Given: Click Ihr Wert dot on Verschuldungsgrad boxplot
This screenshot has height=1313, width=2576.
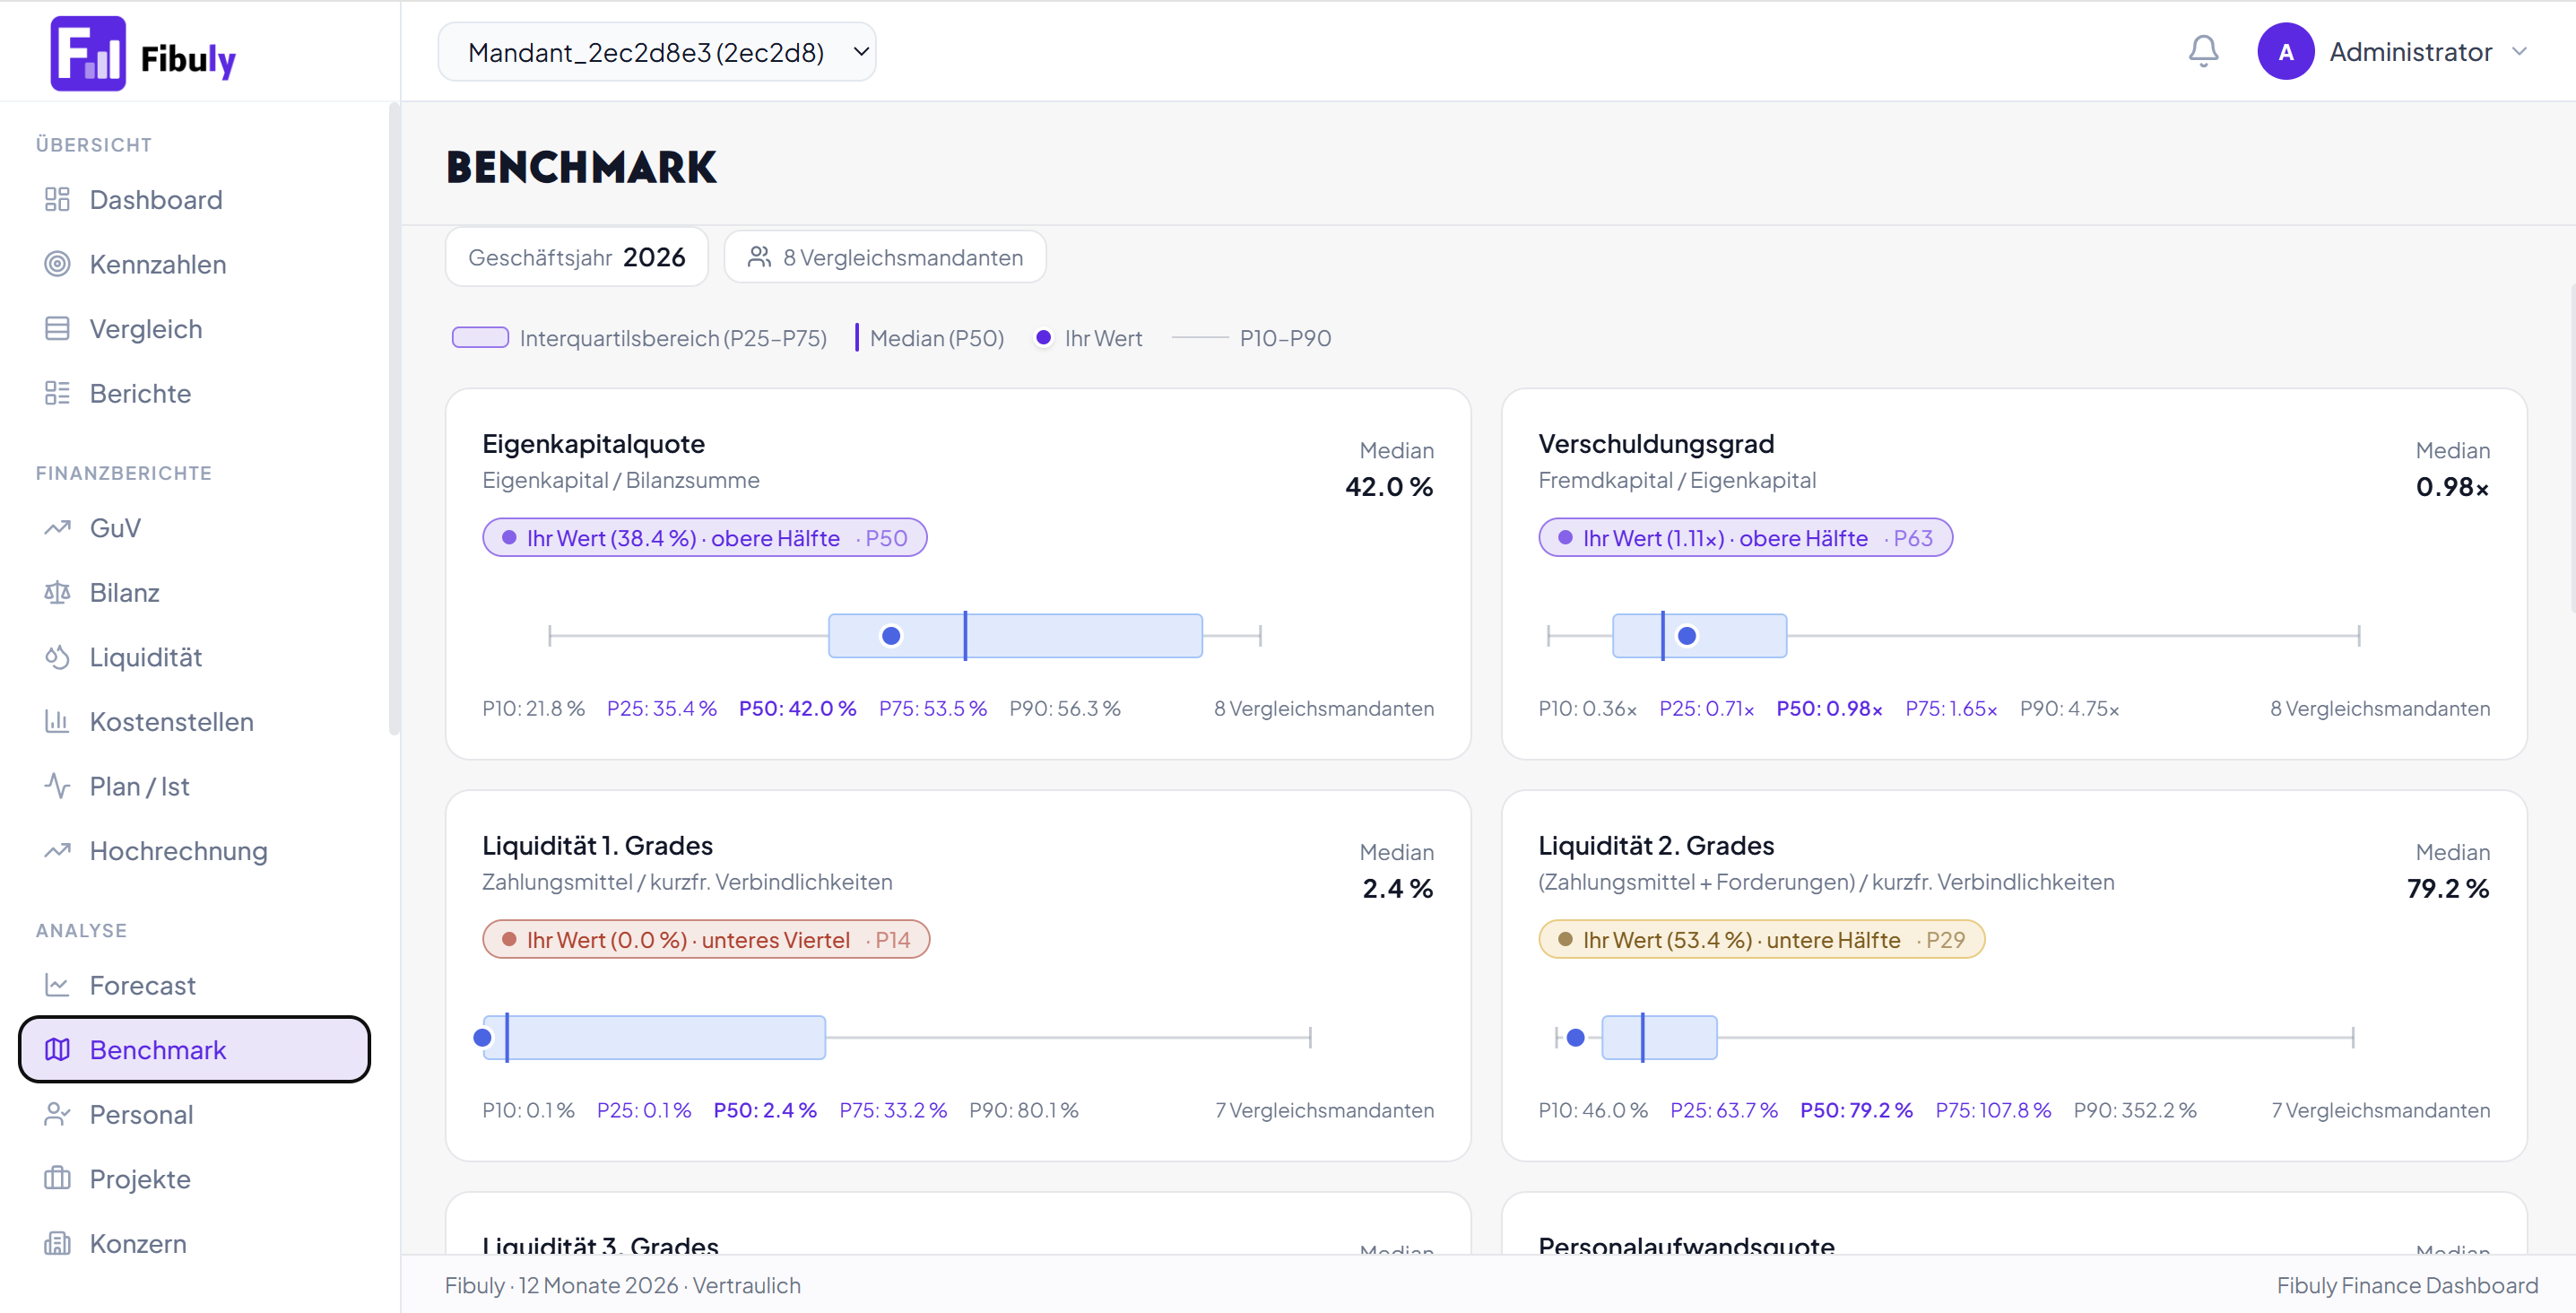Looking at the screenshot, I should point(1687,636).
